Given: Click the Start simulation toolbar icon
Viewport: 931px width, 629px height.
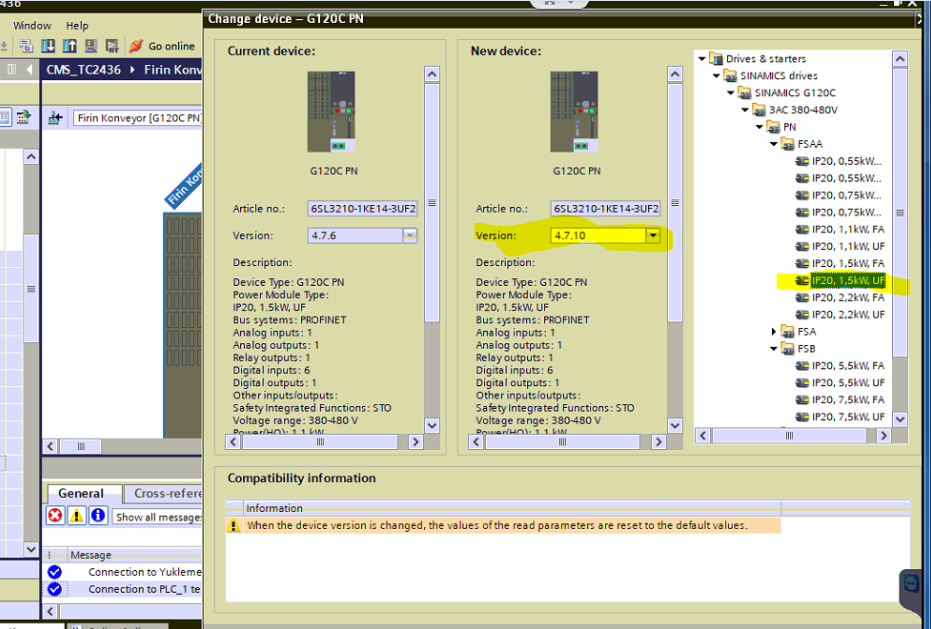Looking at the screenshot, I should [x=90, y=46].
